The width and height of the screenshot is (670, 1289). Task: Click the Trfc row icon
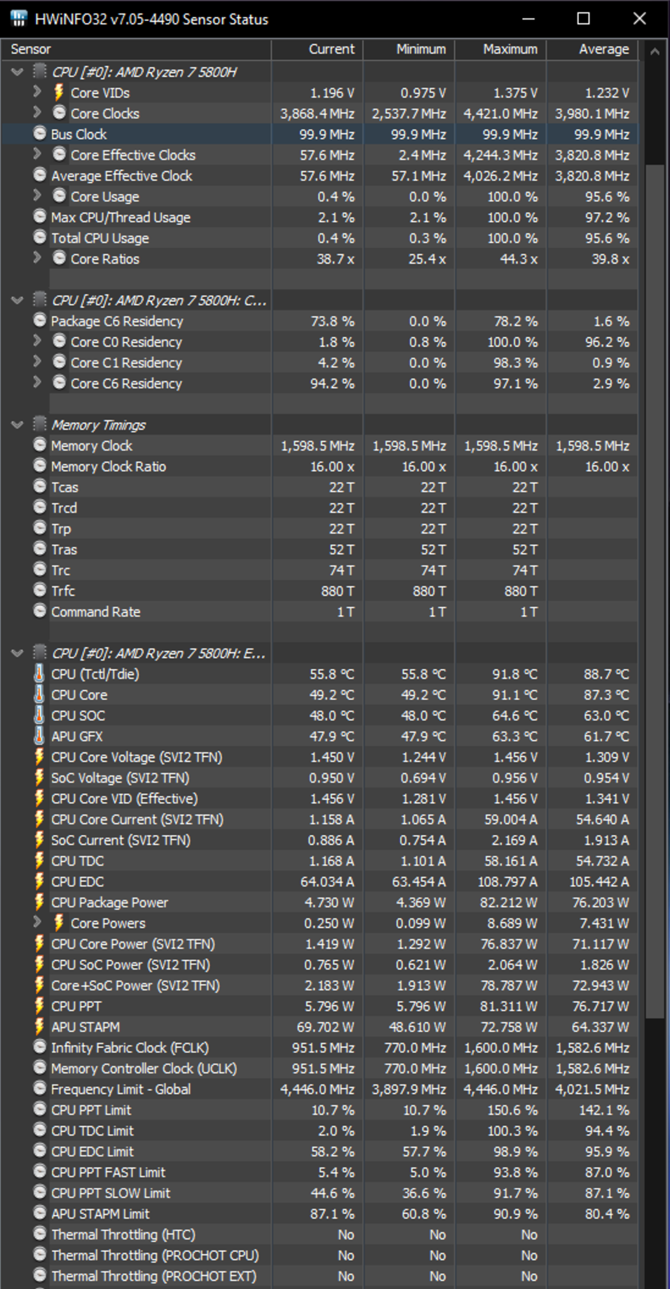point(40,591)
